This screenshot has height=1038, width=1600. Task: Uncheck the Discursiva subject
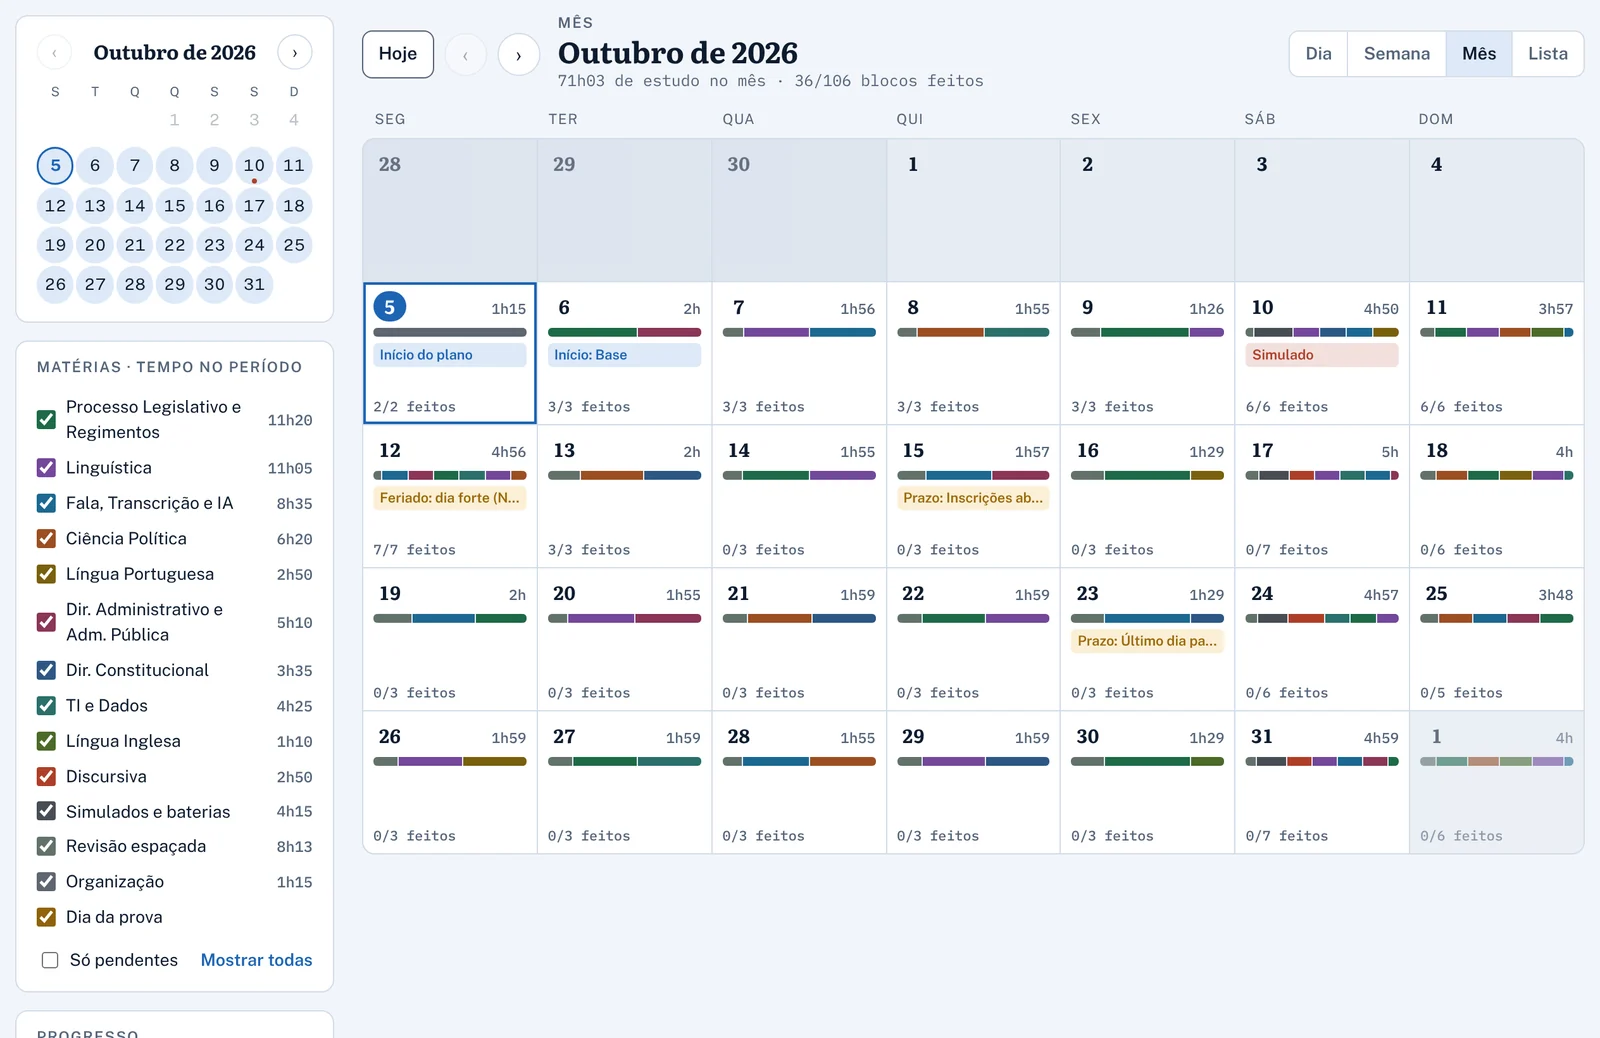[x=46, y=776]
